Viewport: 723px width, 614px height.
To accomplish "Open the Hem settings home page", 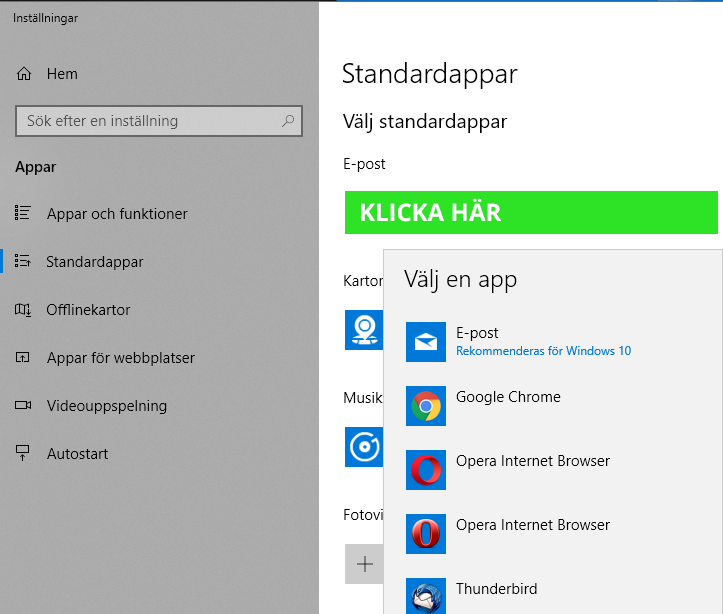I will click(x=62, y=74).
